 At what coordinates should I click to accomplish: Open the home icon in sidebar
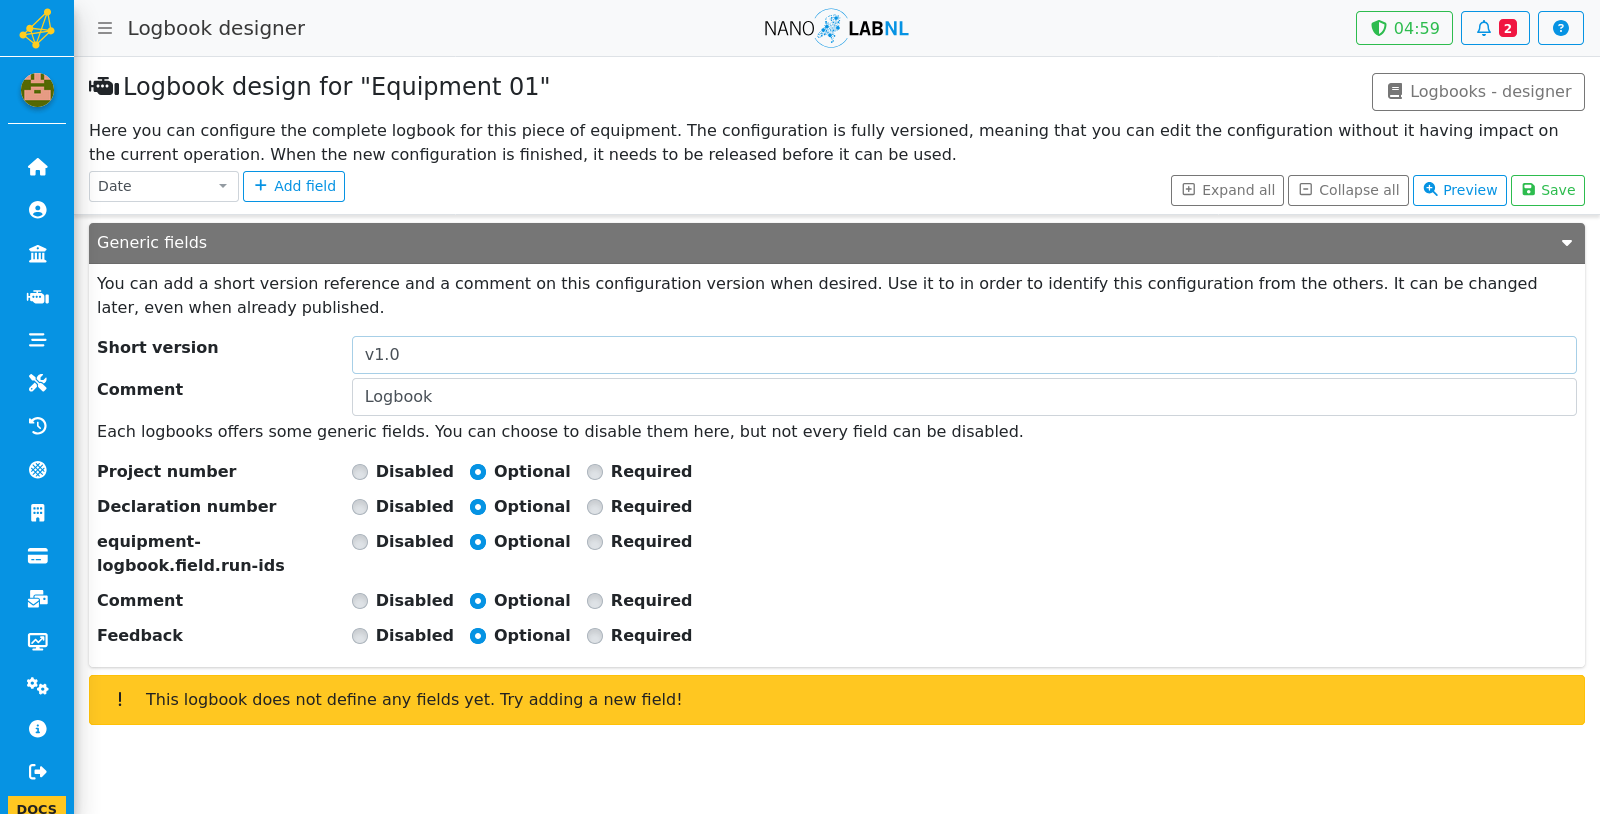[x=37, y=167]
